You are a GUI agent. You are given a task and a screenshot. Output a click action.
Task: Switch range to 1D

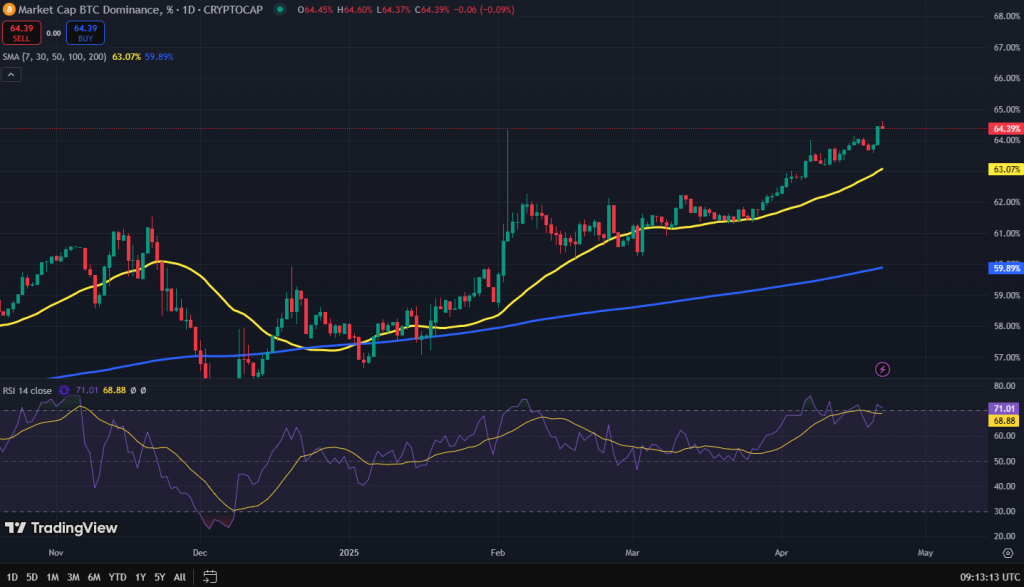pyautogui.click(x=12, y=577)
